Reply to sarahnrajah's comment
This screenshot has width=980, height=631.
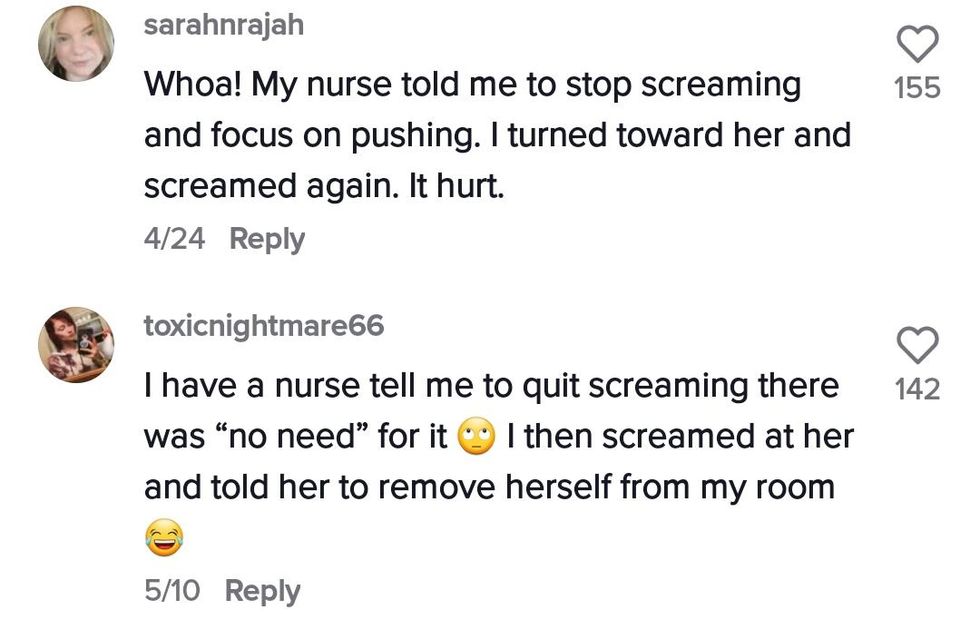266,239
